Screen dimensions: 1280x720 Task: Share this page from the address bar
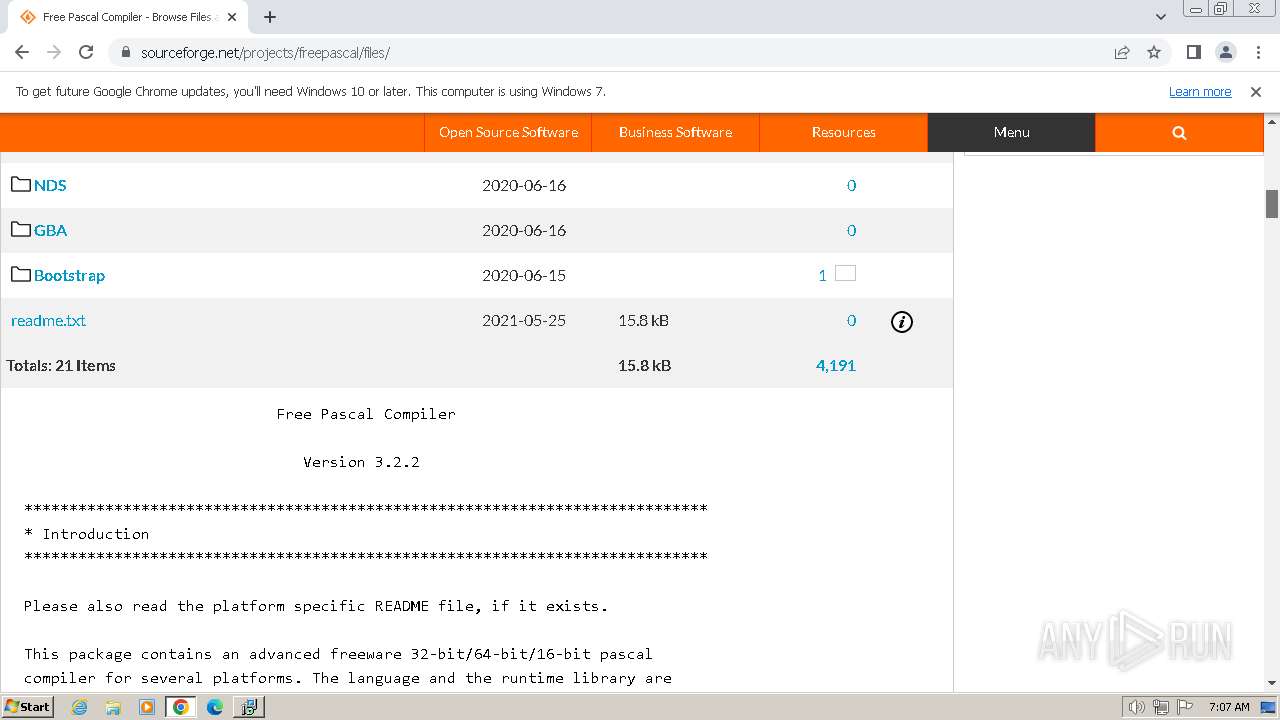click(x=1122, y=52)
